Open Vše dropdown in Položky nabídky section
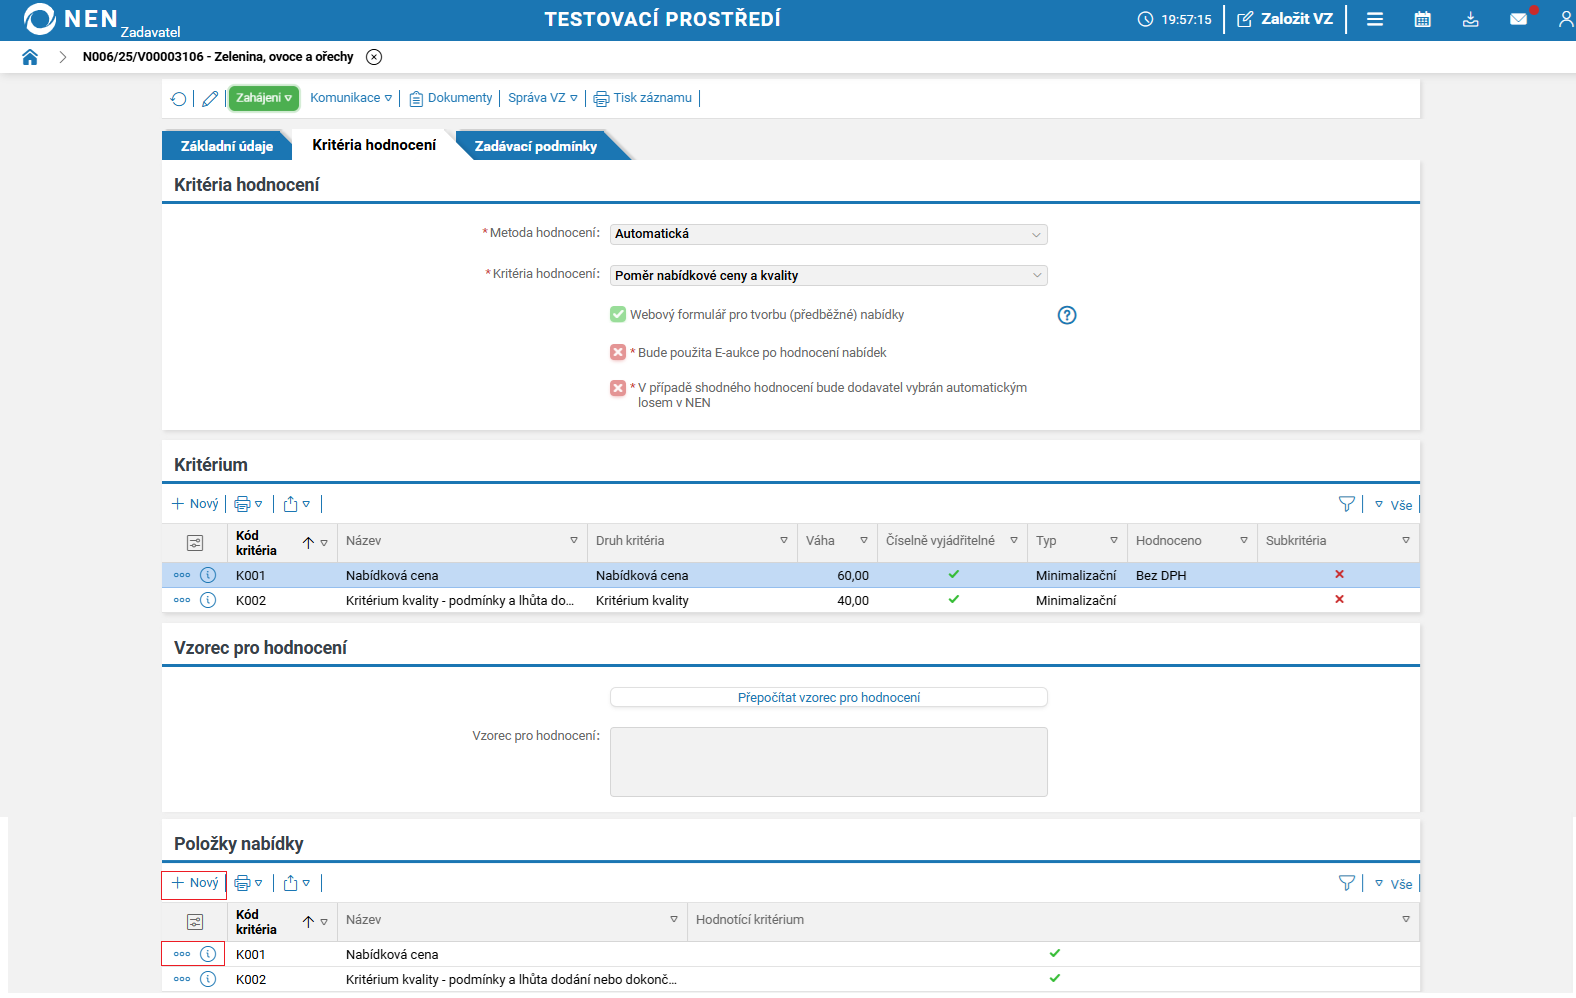1576x998 pixels. coord(1393,884)
